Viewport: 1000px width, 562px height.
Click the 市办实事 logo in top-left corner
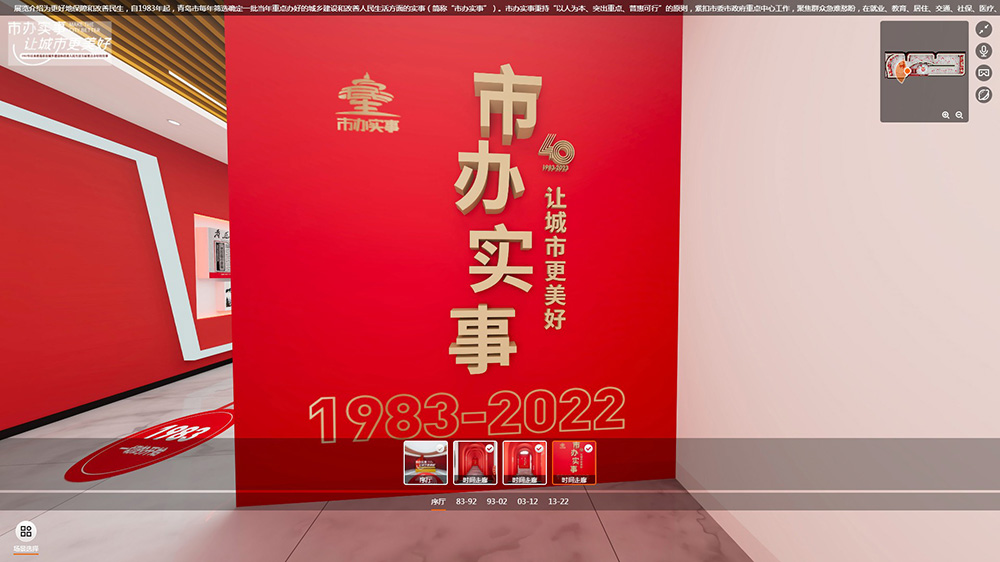pyautogui.click(x=60, y=40)
